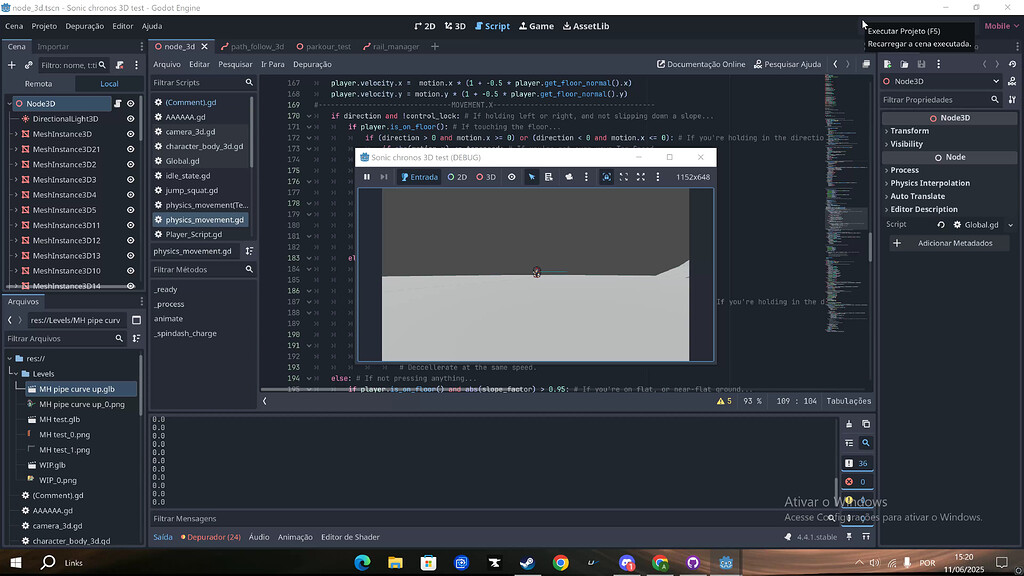Jump to _spindash_charge method
Image resolution: width=1024 pixels, height=576 pixels.
pos(185,333)
